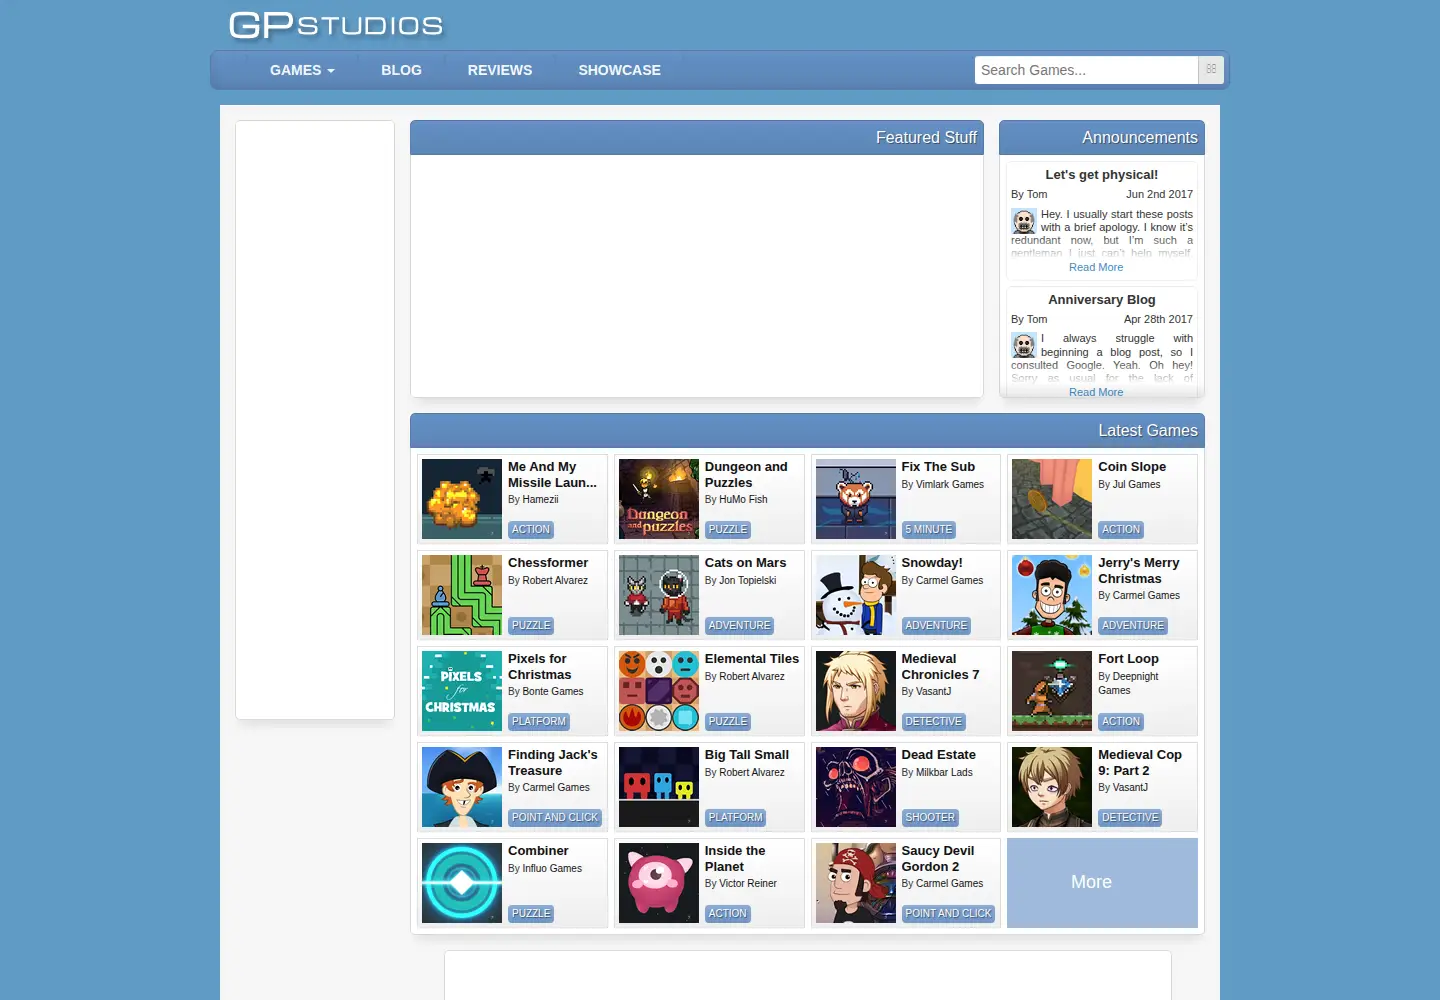The width and height of the screenshot is (1440, 1000).
Task: Navigate to Showcase
Action: click(619, 70)
